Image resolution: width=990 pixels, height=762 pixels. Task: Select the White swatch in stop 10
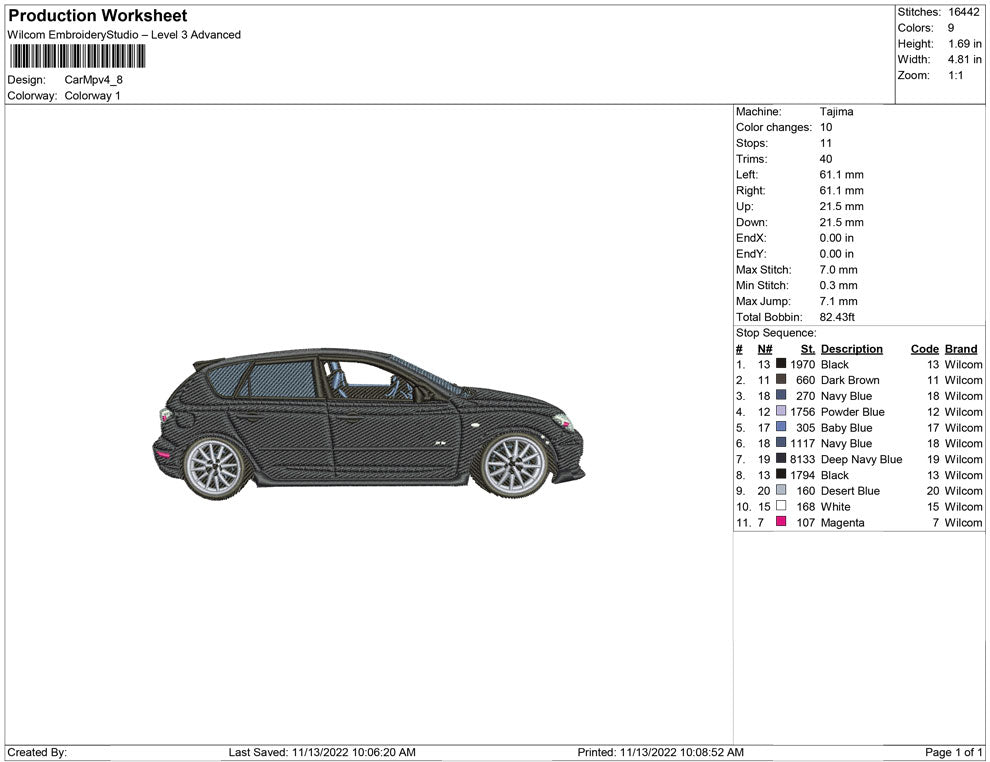781,507
